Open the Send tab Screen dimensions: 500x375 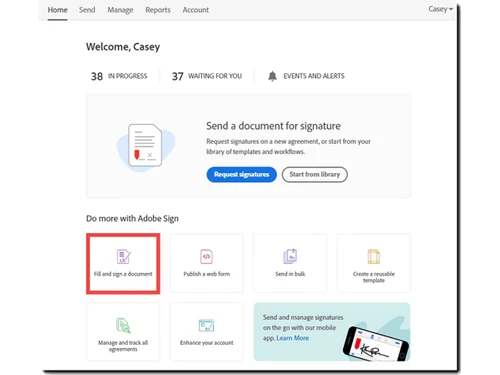click(87, 10)
